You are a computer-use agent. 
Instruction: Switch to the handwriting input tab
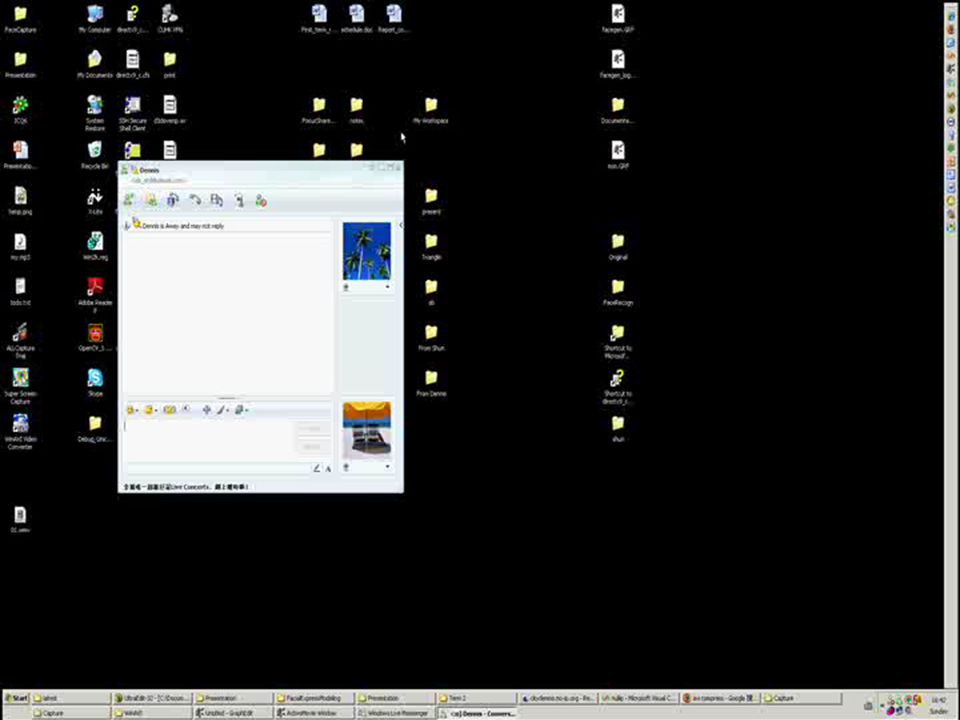(x=317, y=468)
